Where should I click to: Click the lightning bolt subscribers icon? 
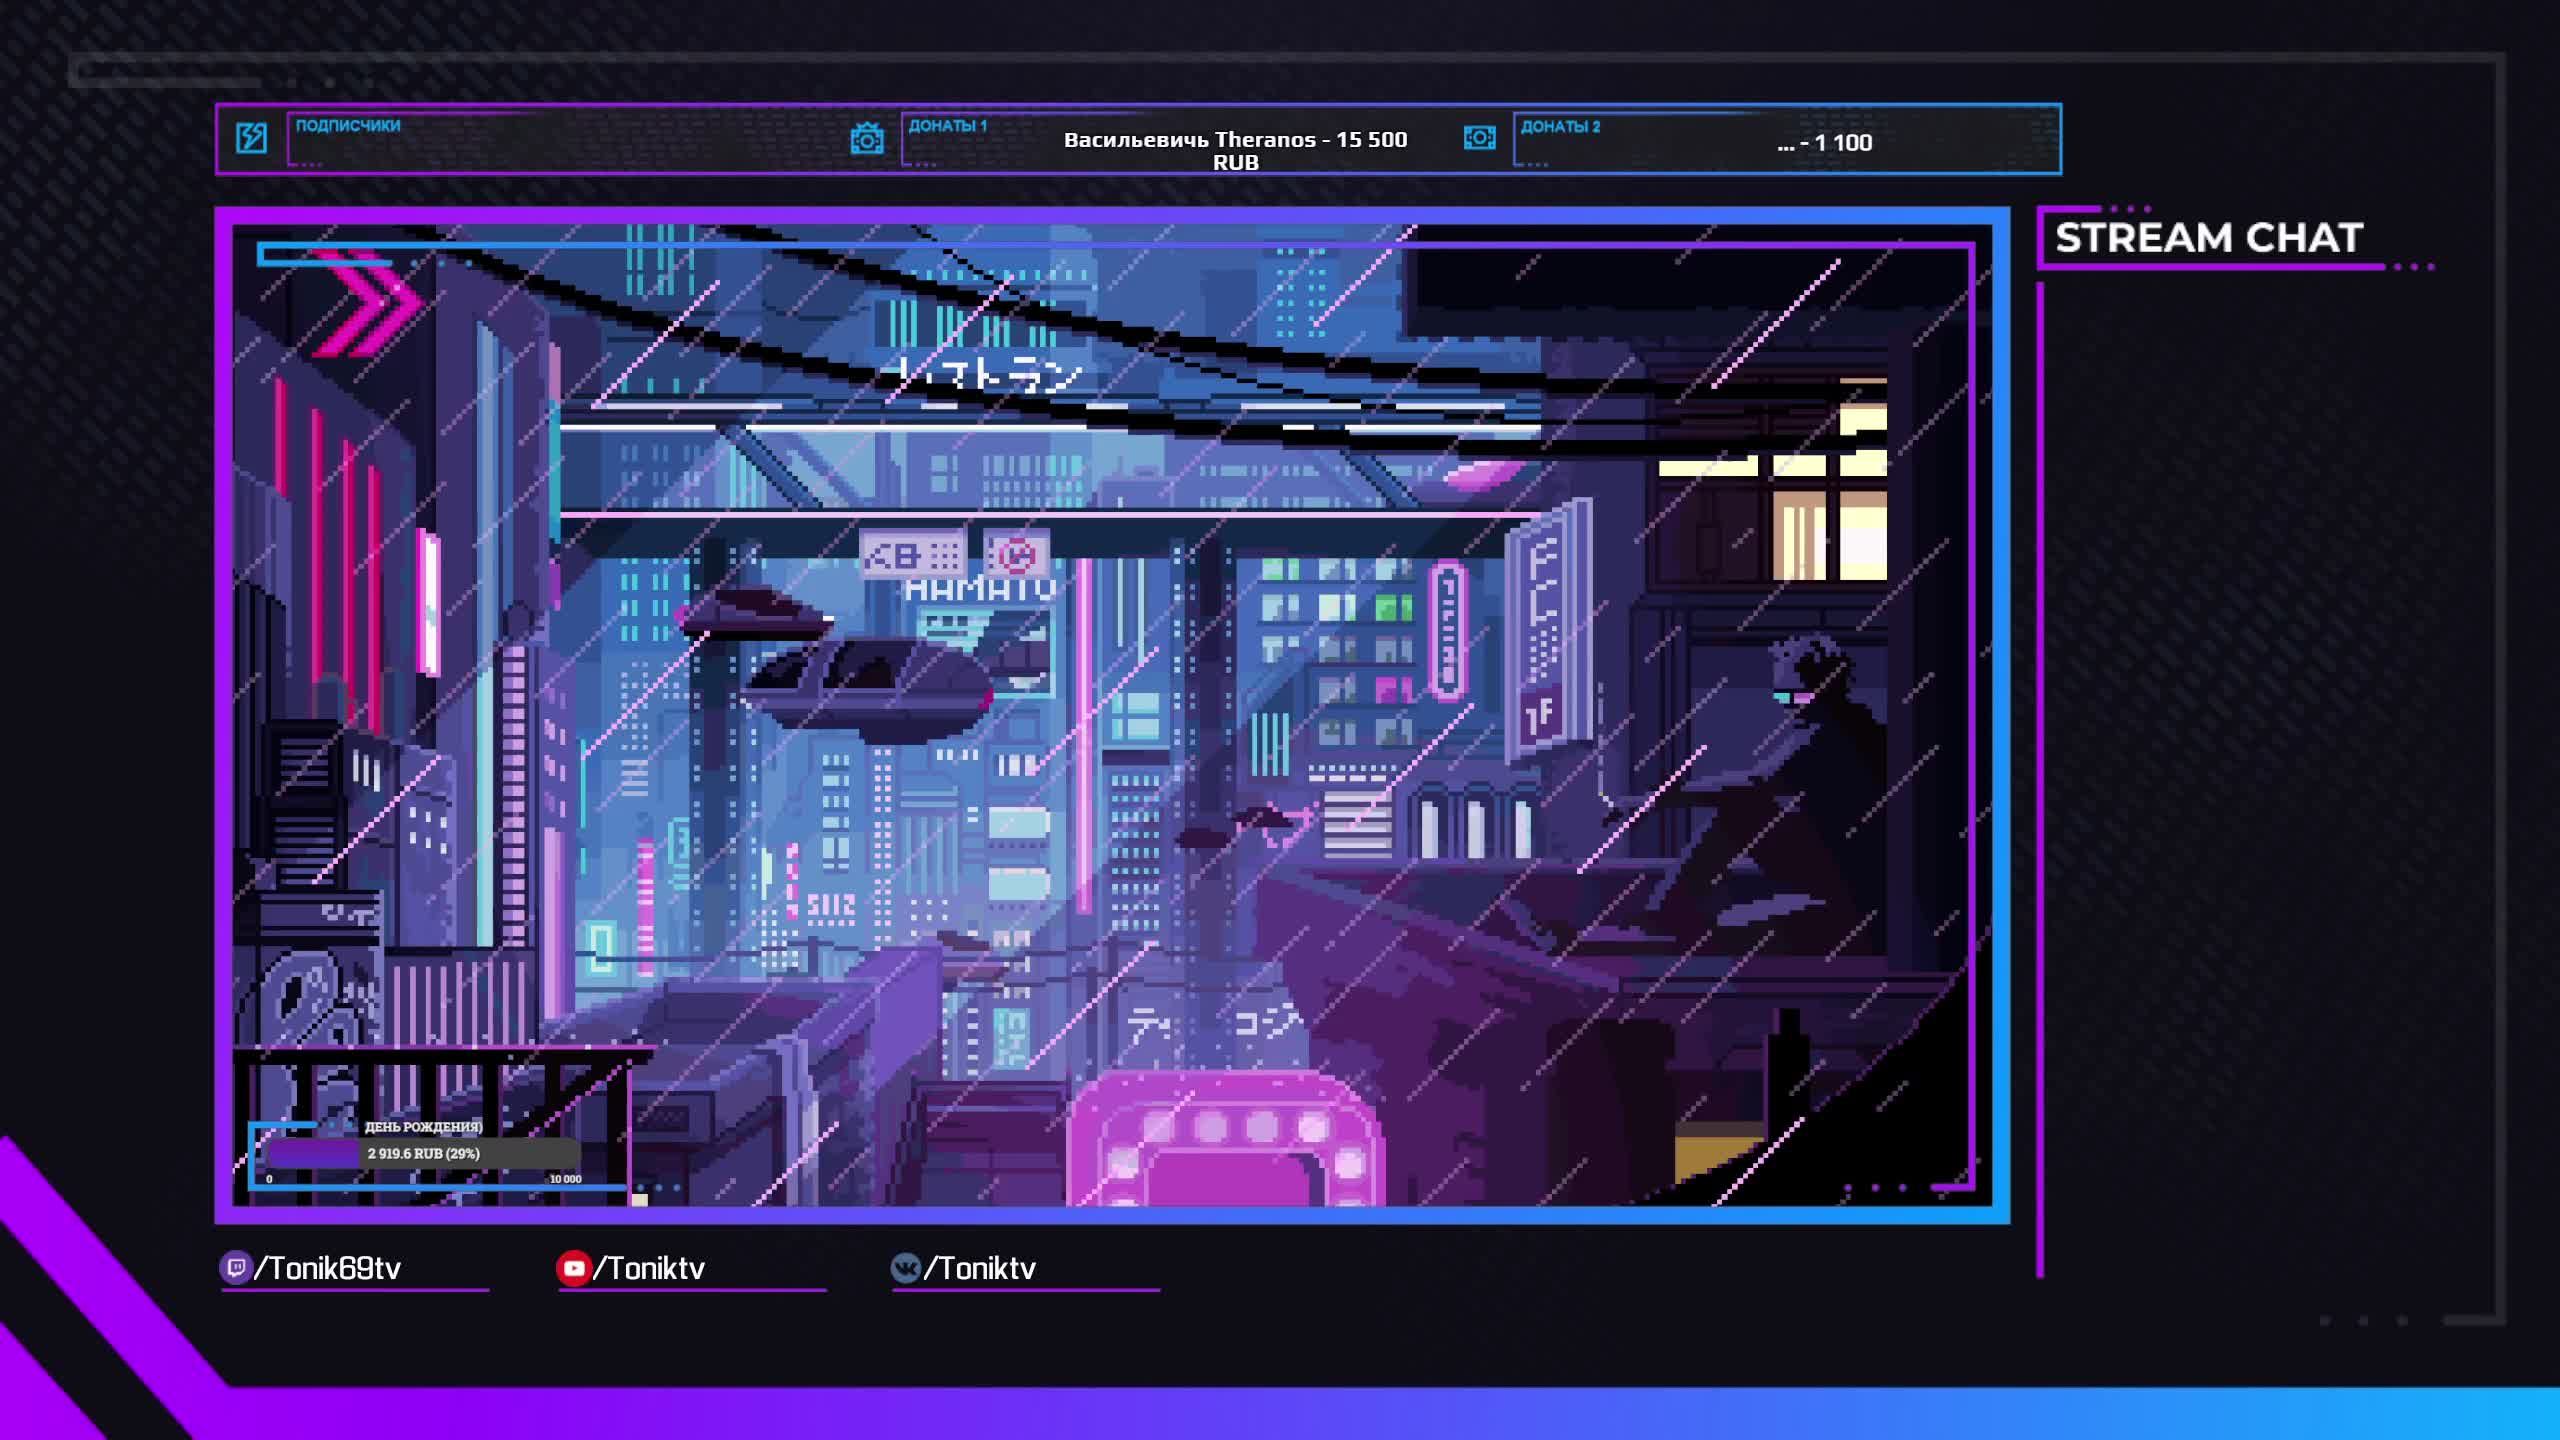tap(251, 137)
